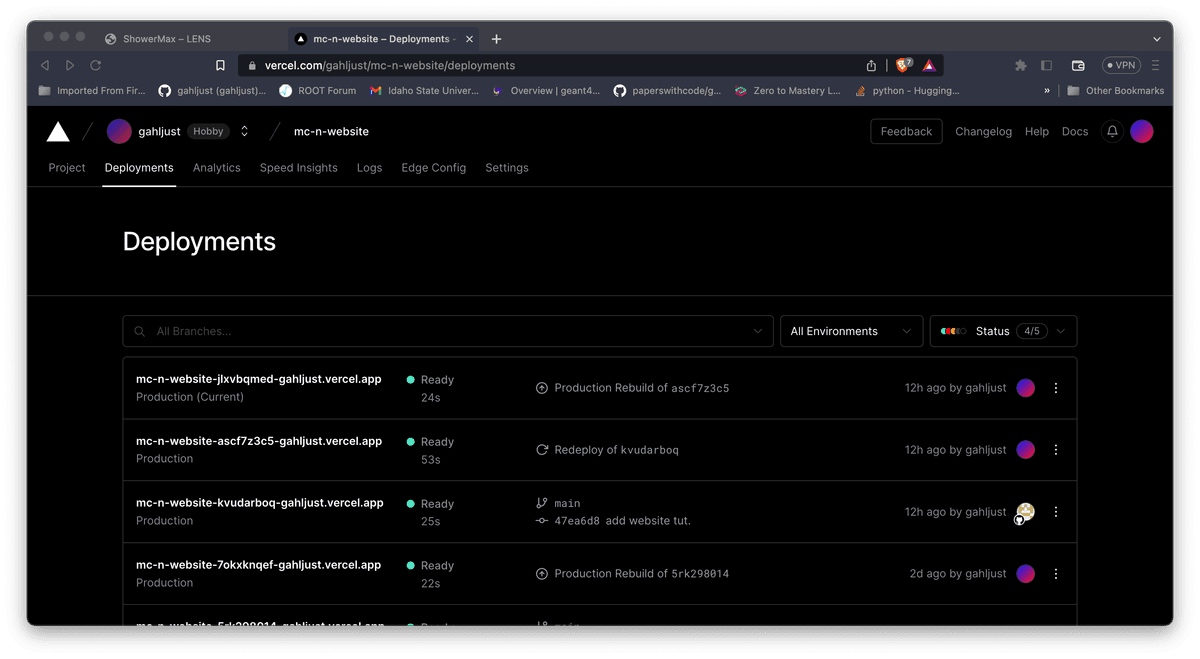Open the Idaho State University bookmark
The height and width of the screenshot is (659, 1200).
(x=424, y=90)
